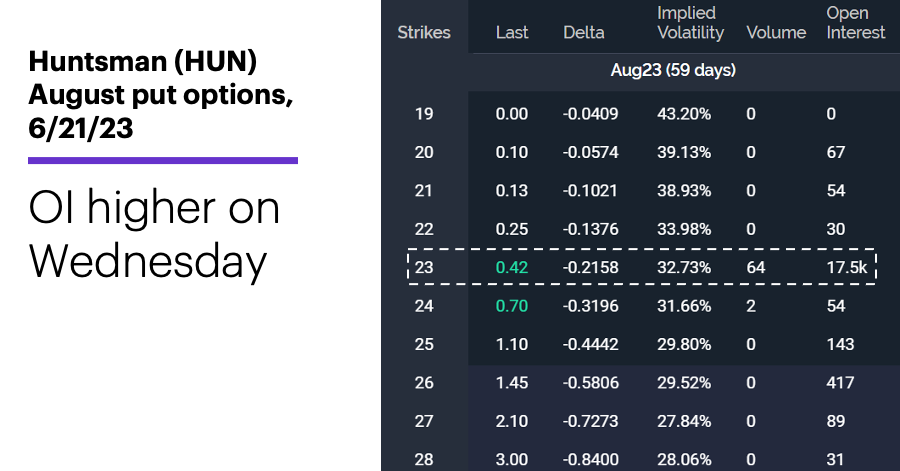Click the 25 strike row

[x=641, y=344]
